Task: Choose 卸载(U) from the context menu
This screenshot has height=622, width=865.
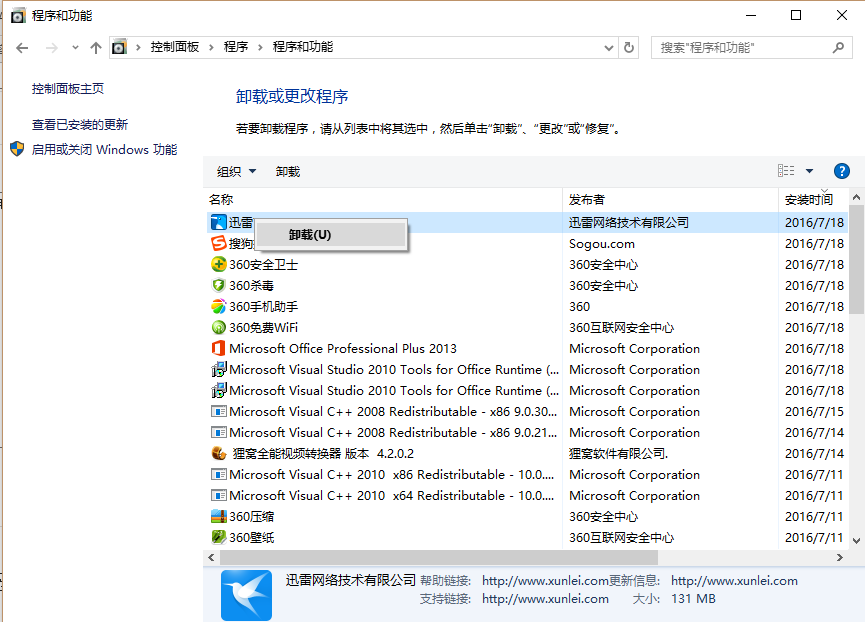Action: 331,235
